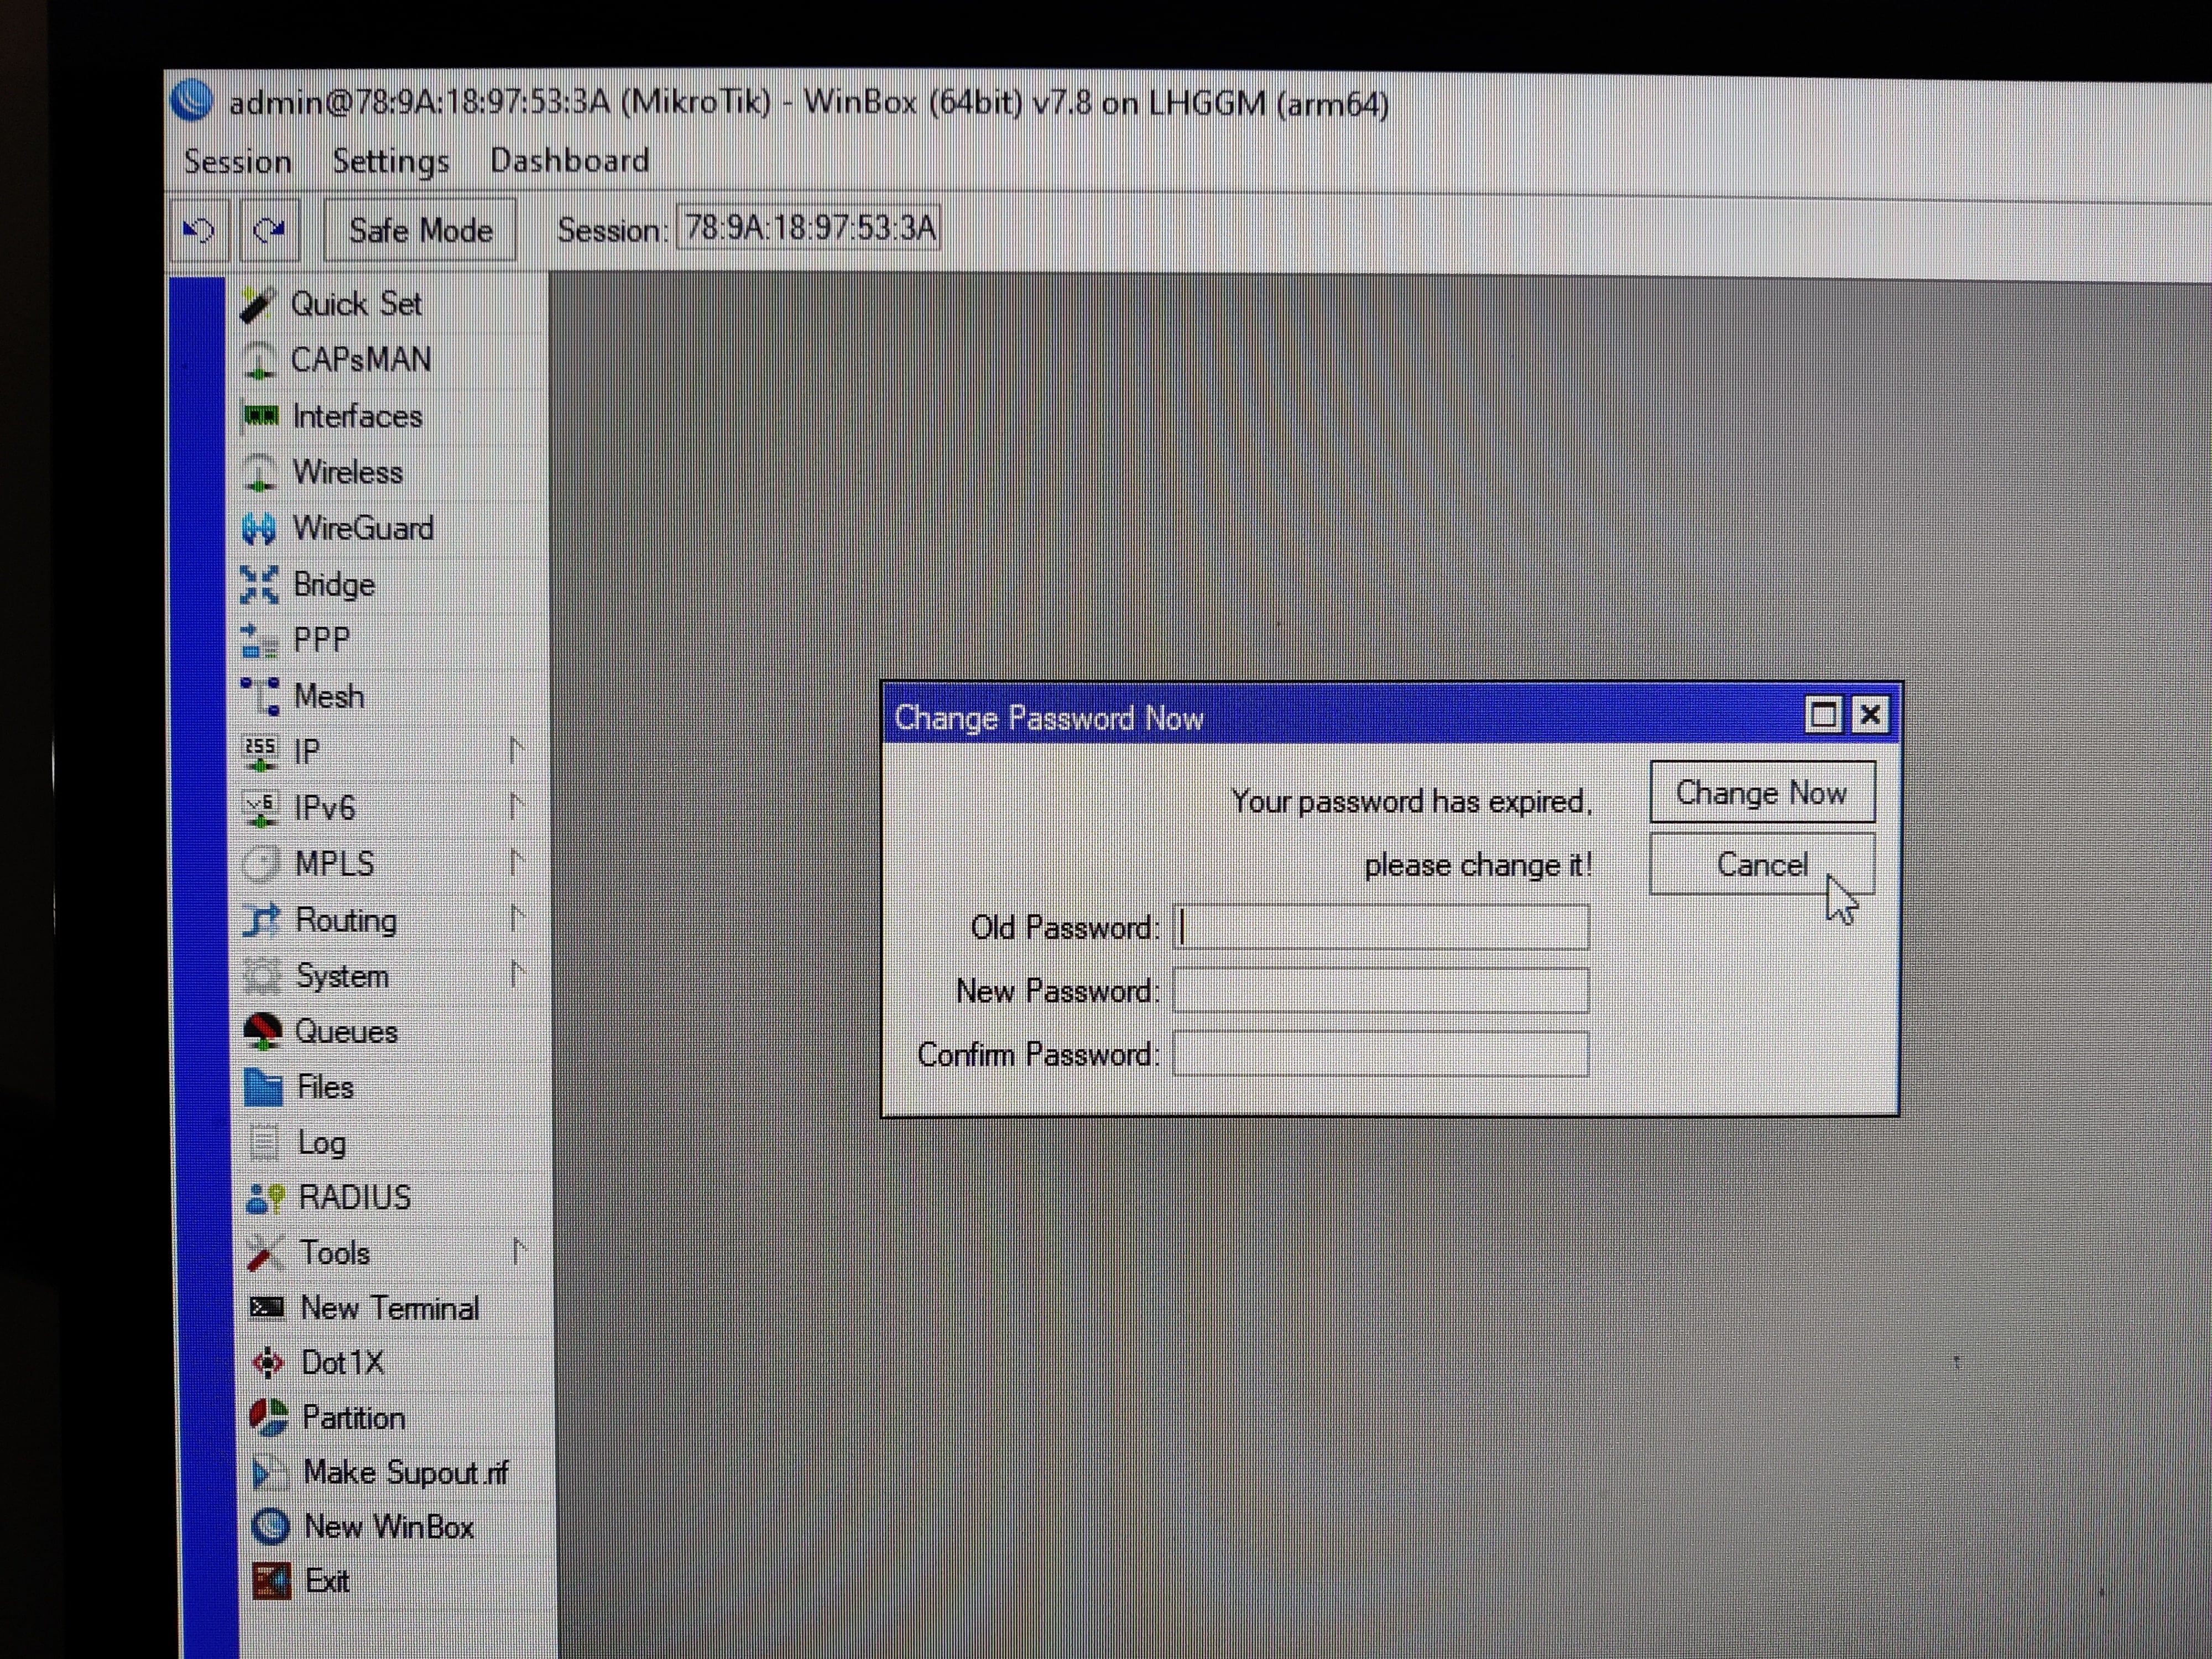Expand the Routing submenu arrow

(x=517, y=918)
